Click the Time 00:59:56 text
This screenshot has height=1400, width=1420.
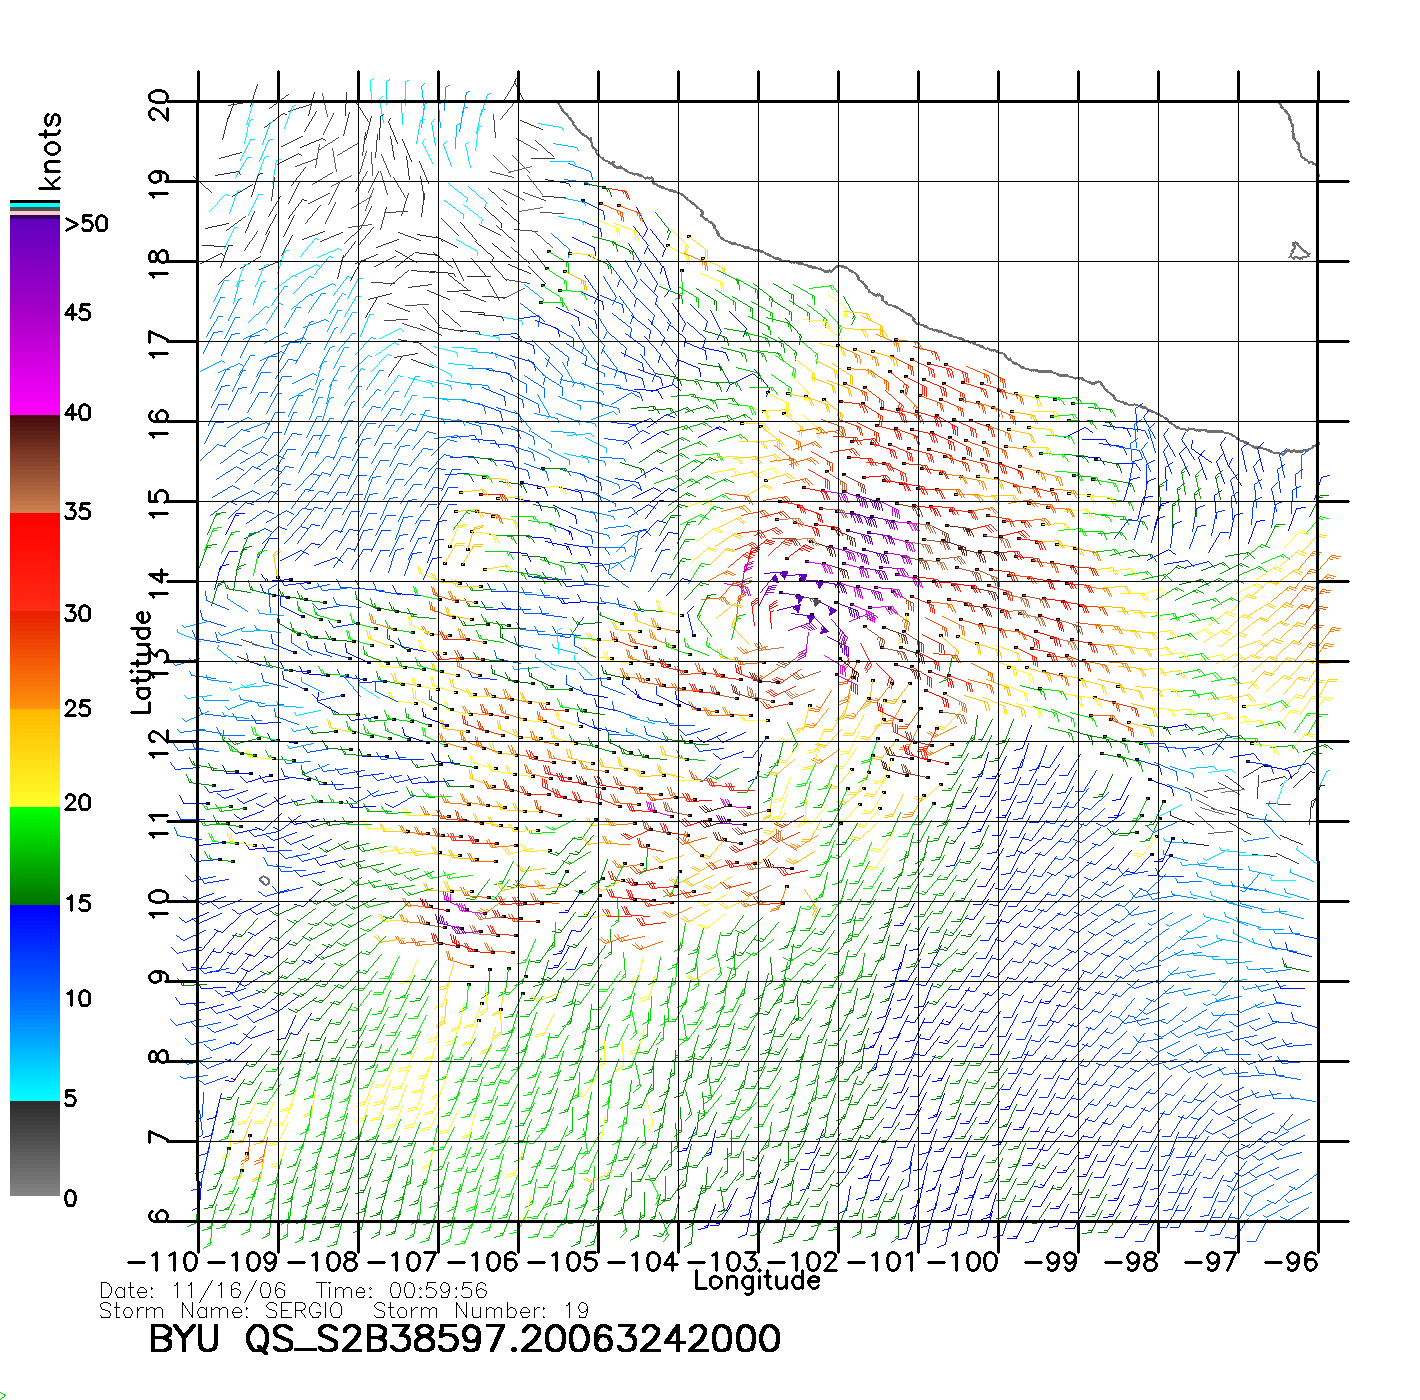402,1291
